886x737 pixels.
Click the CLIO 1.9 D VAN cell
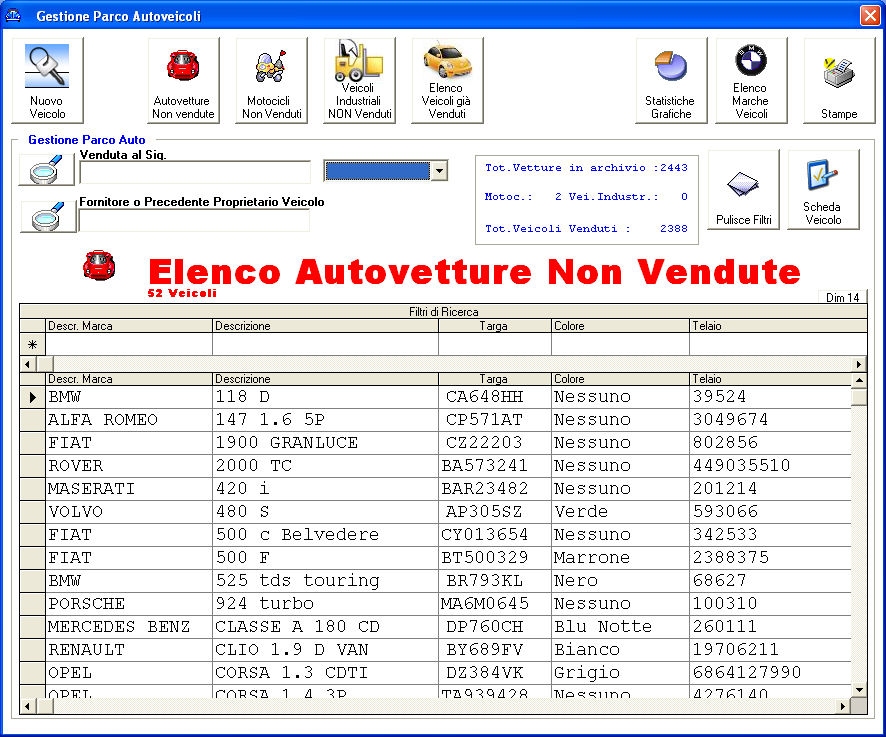[325, 651]
